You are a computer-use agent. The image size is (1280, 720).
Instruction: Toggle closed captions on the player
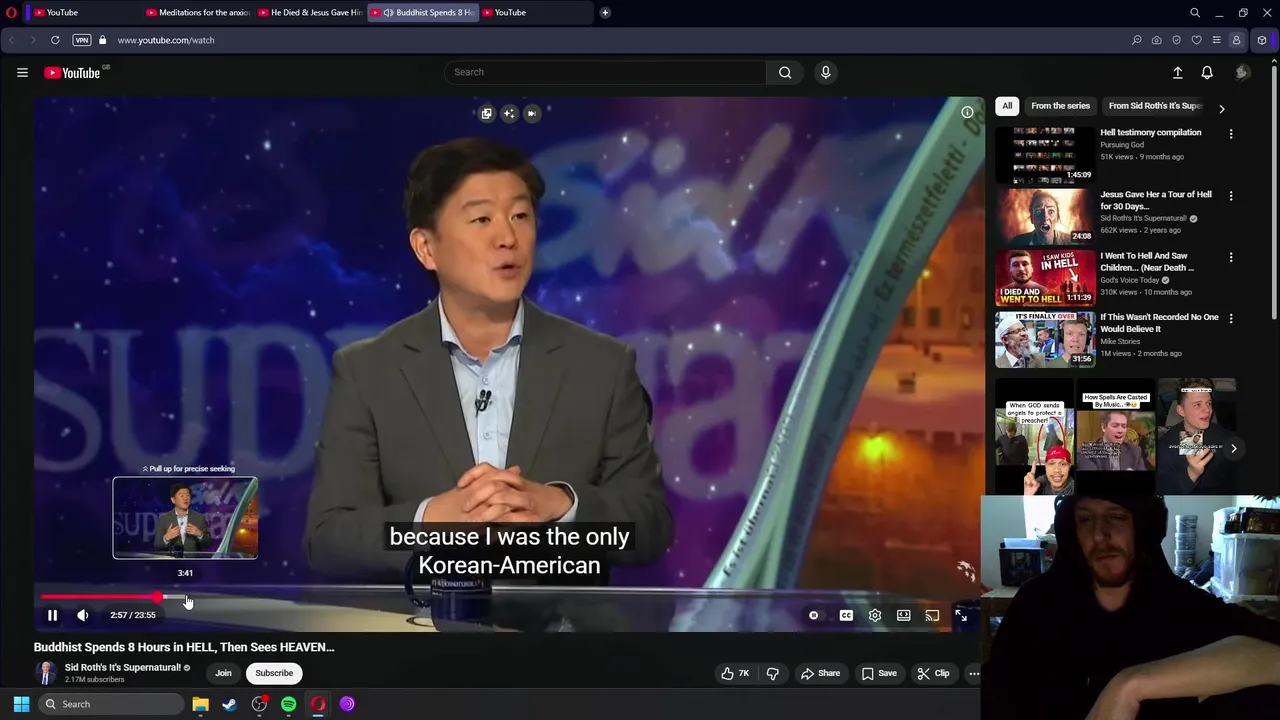click(846, 615)
